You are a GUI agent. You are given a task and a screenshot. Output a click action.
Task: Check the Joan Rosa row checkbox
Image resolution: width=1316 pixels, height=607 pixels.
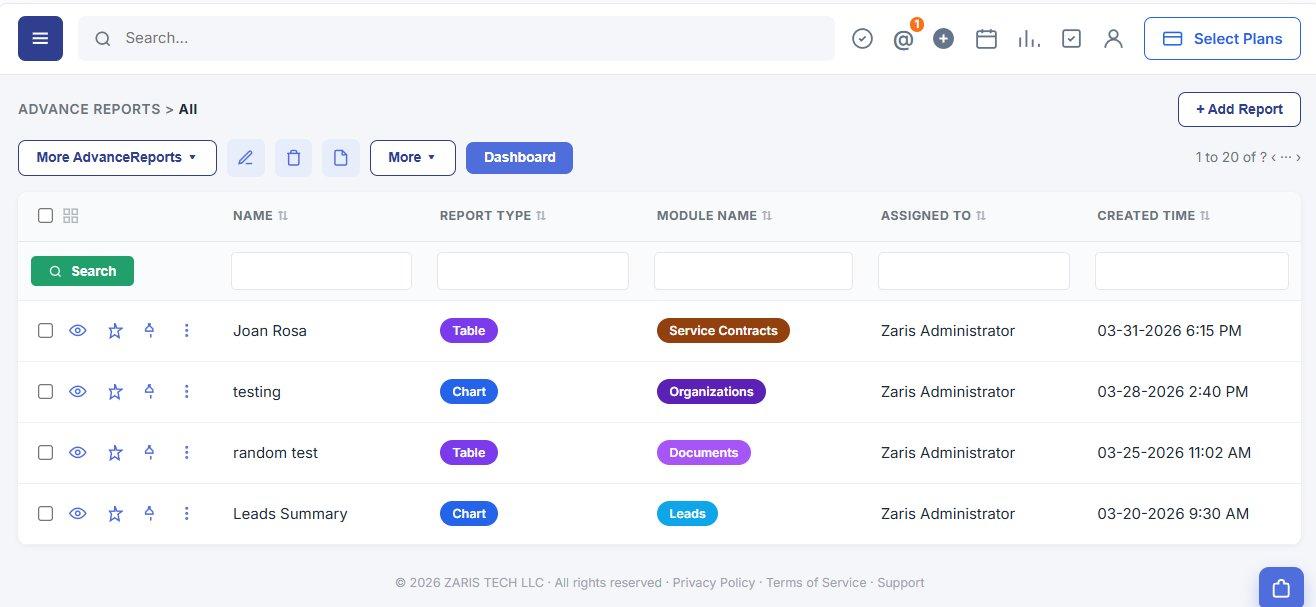45,331
